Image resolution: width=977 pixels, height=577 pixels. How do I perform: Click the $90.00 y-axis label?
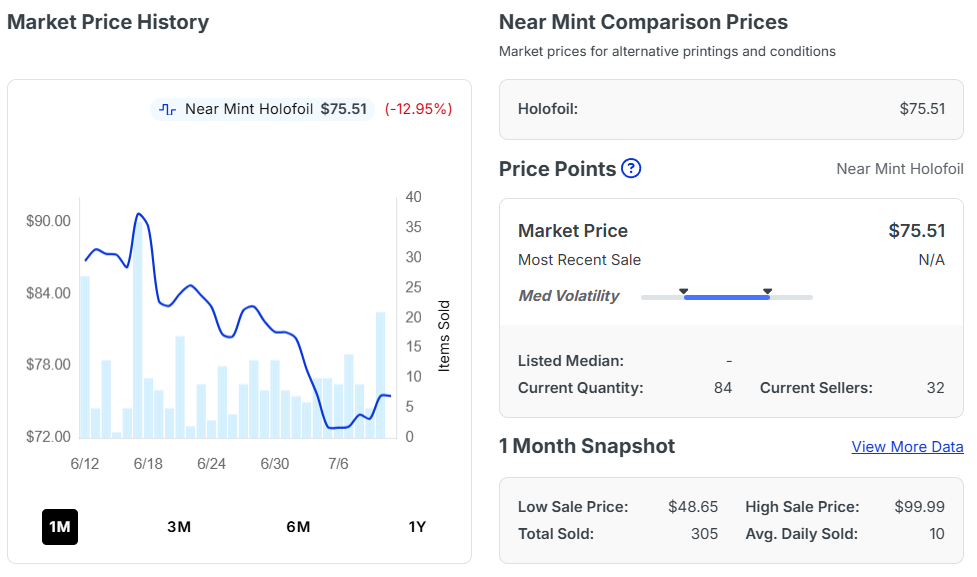(x=48, y=221)
